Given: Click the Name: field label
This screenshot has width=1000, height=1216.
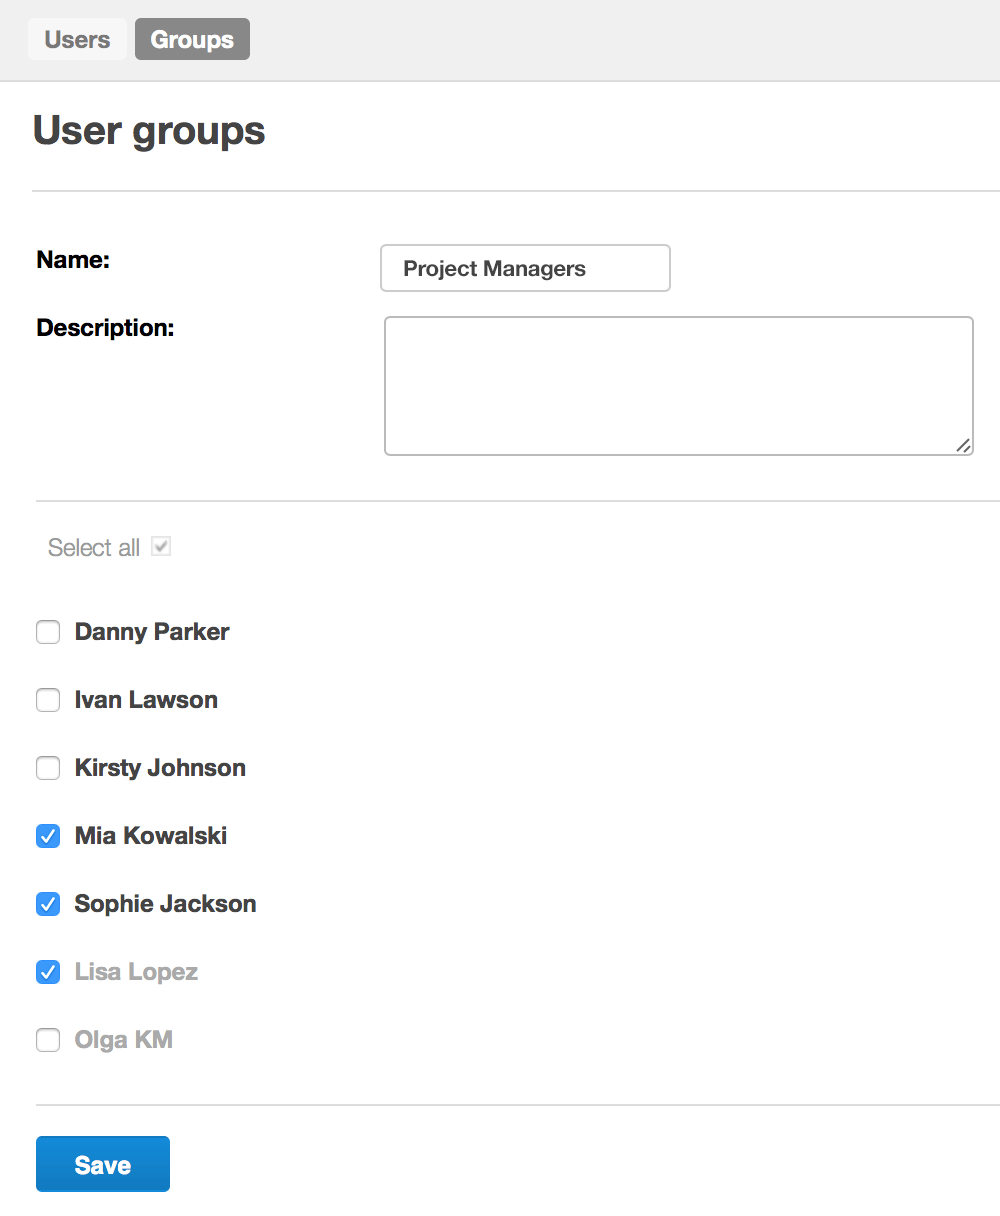Looking at the screenshot, I should click(x=73, y=260).
